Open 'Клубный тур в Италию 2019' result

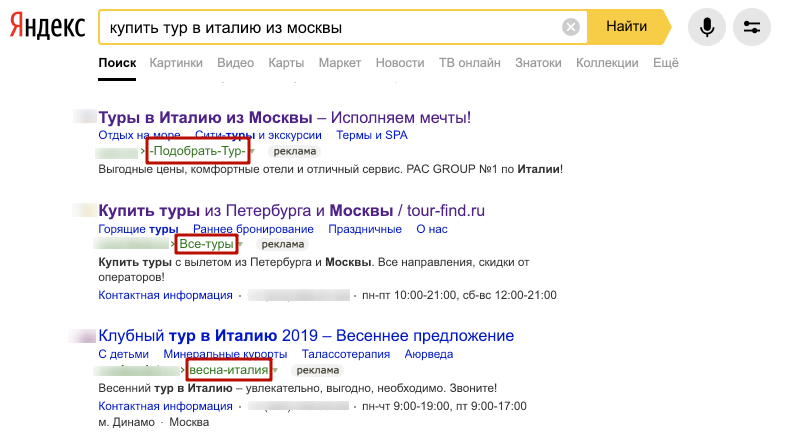[x=306, y=336]
